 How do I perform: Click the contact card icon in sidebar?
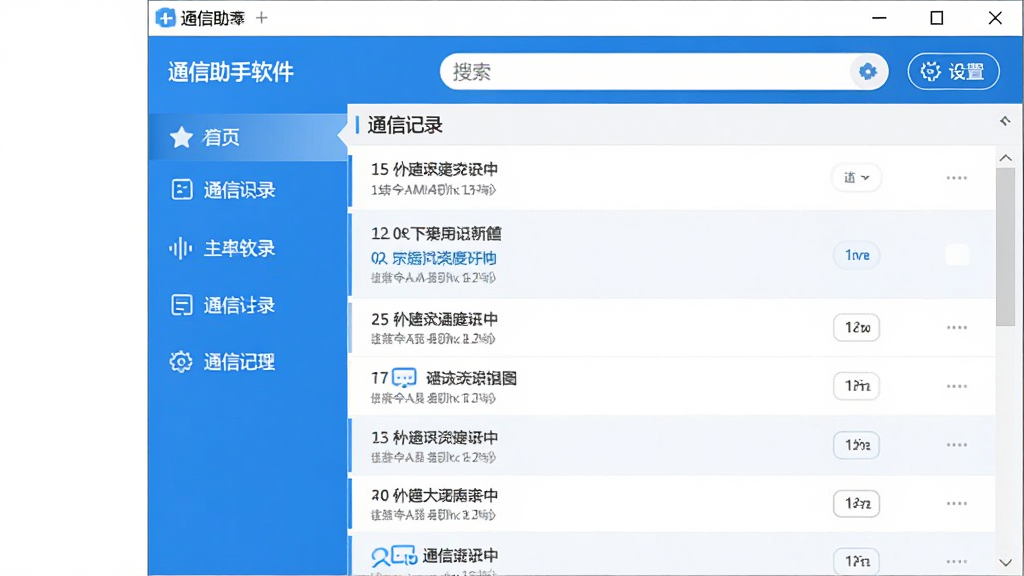182,189
